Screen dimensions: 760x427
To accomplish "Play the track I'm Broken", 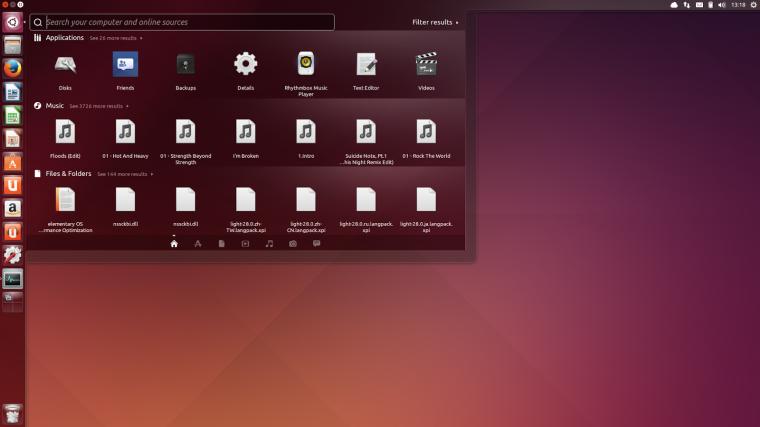I will pos(246,139).
